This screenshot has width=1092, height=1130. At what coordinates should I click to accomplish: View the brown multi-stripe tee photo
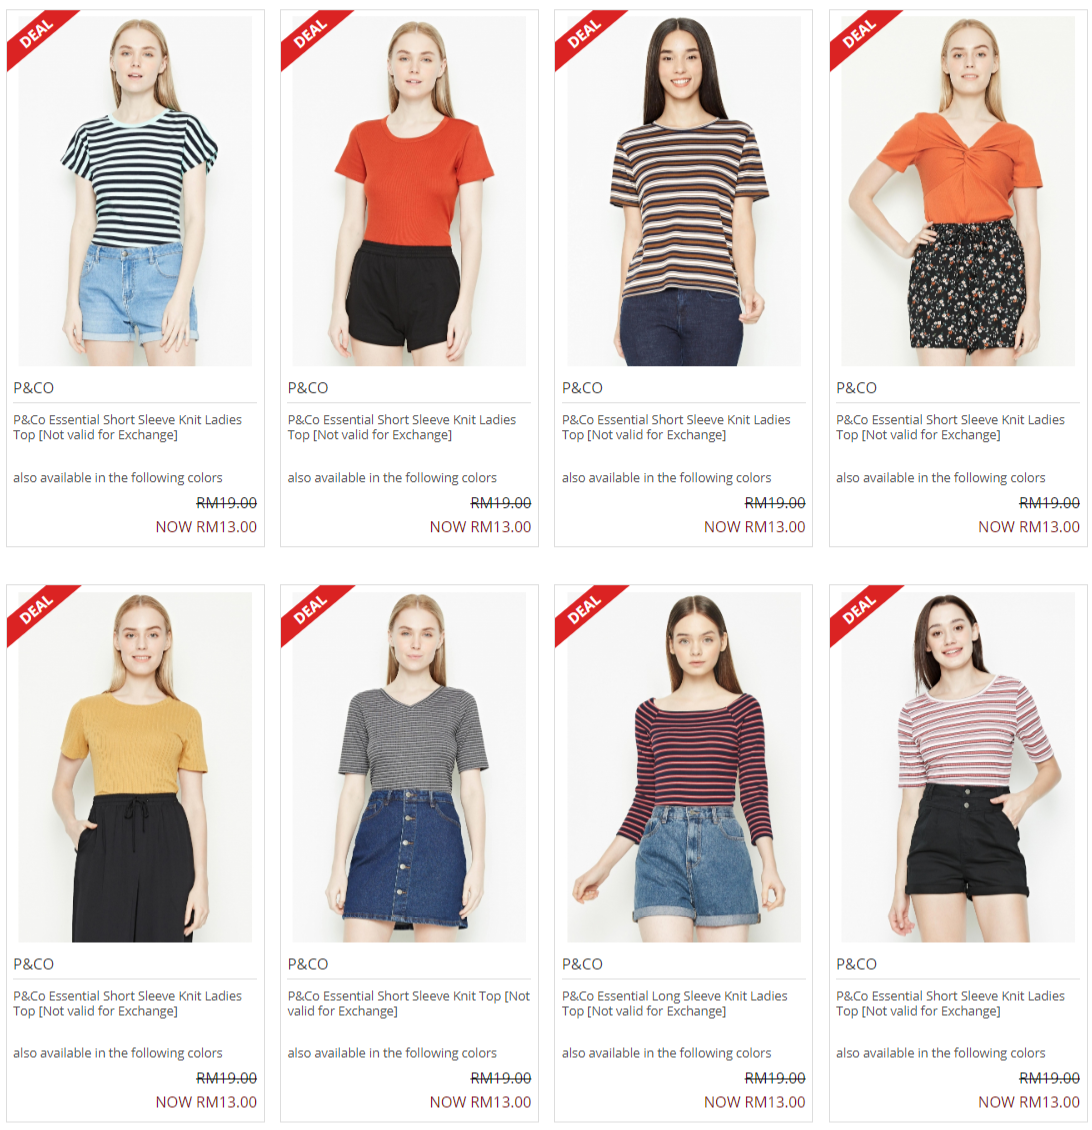[684, 191]
